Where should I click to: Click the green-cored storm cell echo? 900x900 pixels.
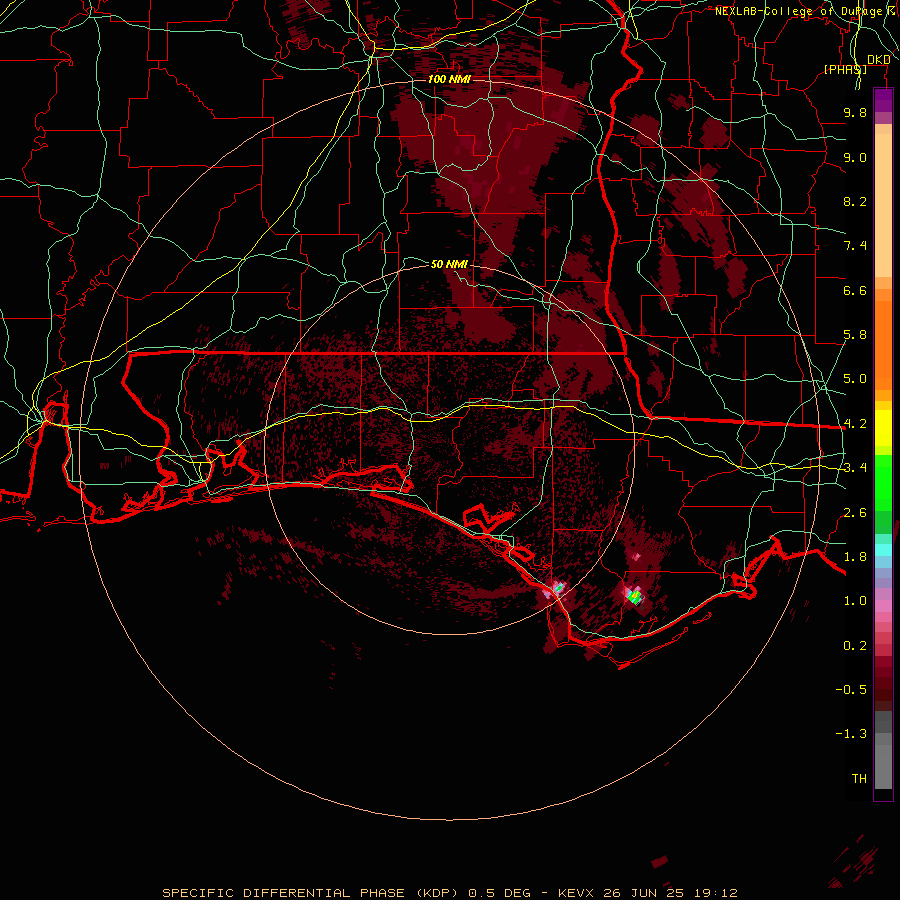(634, 596)
